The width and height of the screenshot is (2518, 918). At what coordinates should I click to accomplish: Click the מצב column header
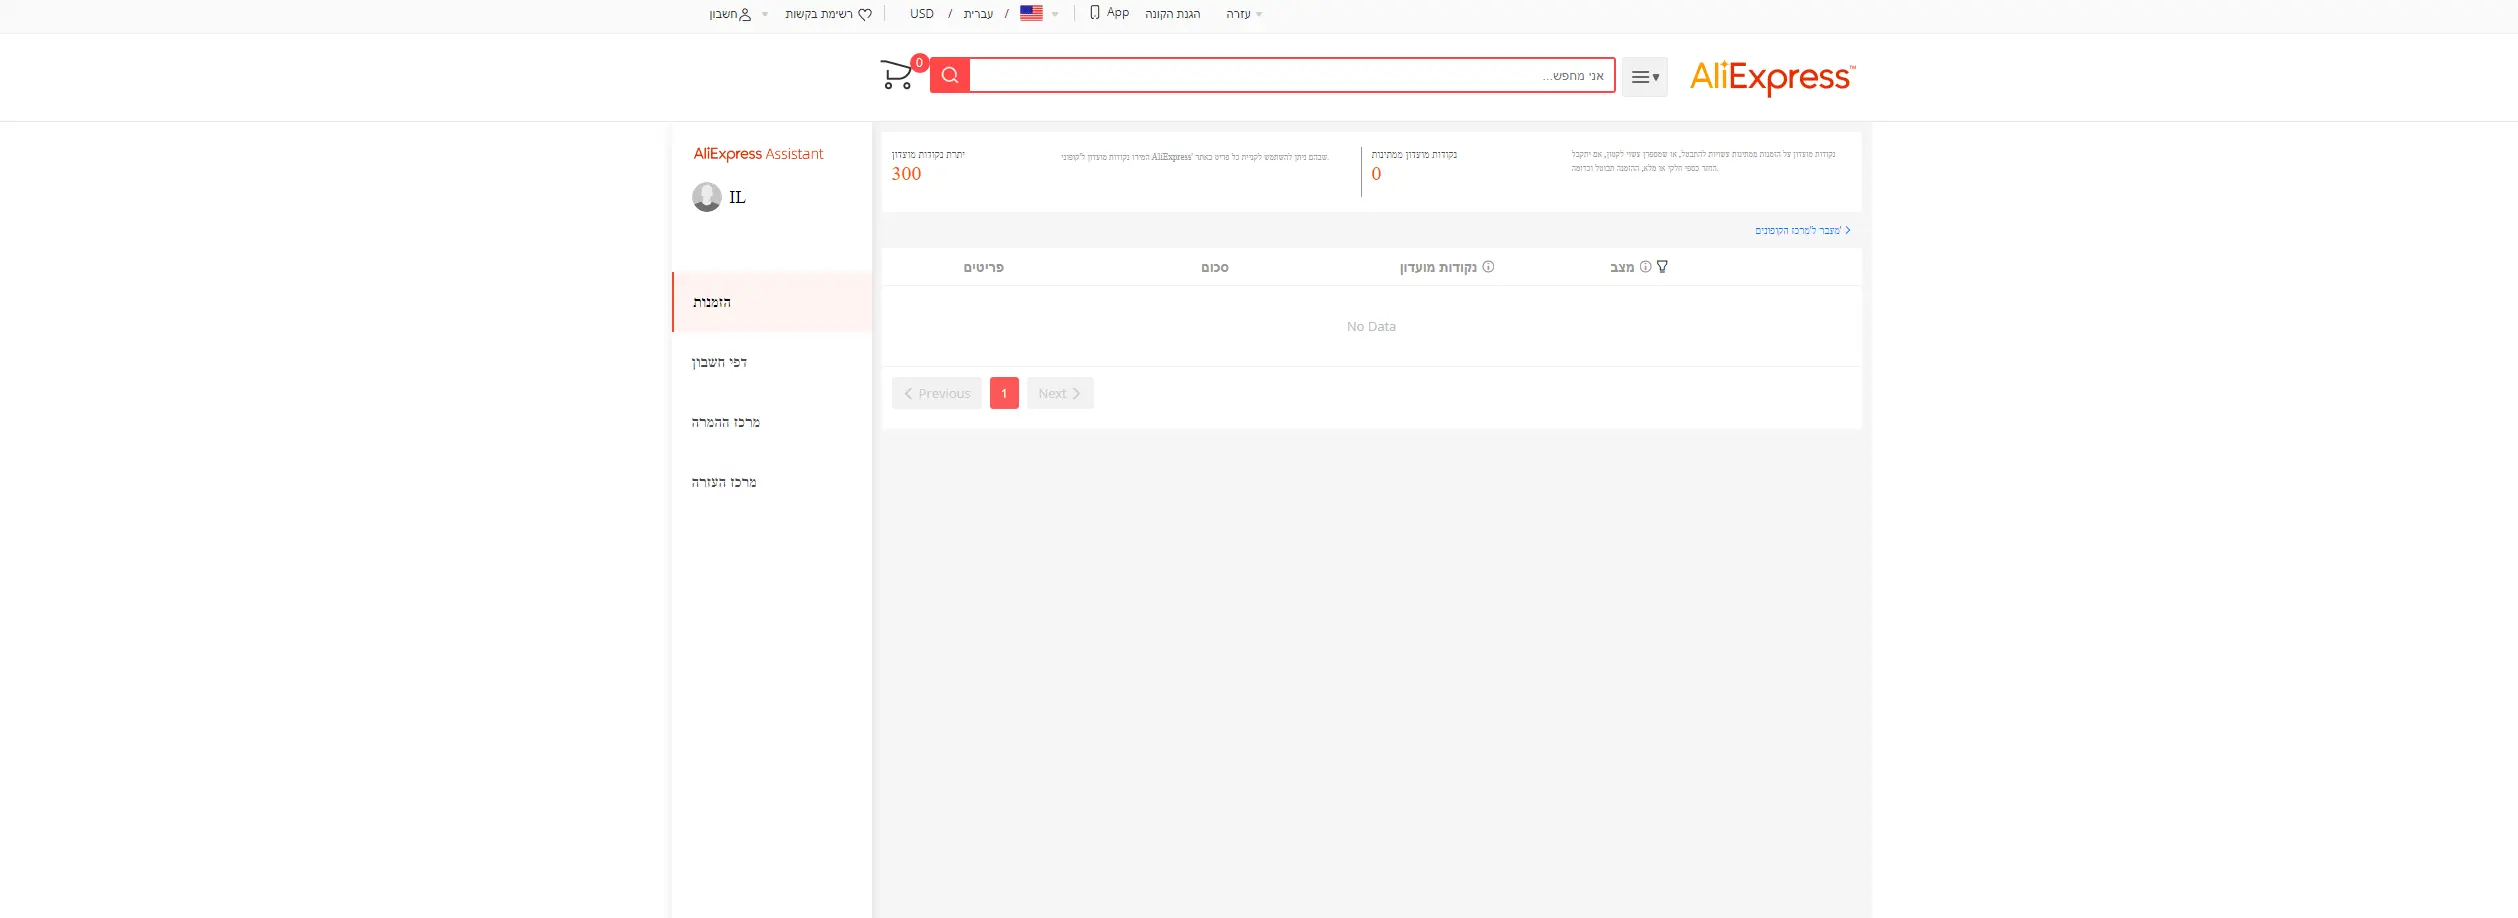point(1622,268)
